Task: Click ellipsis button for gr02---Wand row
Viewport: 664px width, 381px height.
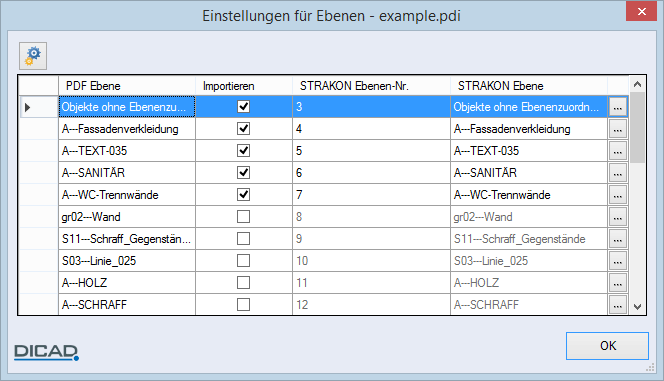Action: (618, 217)
